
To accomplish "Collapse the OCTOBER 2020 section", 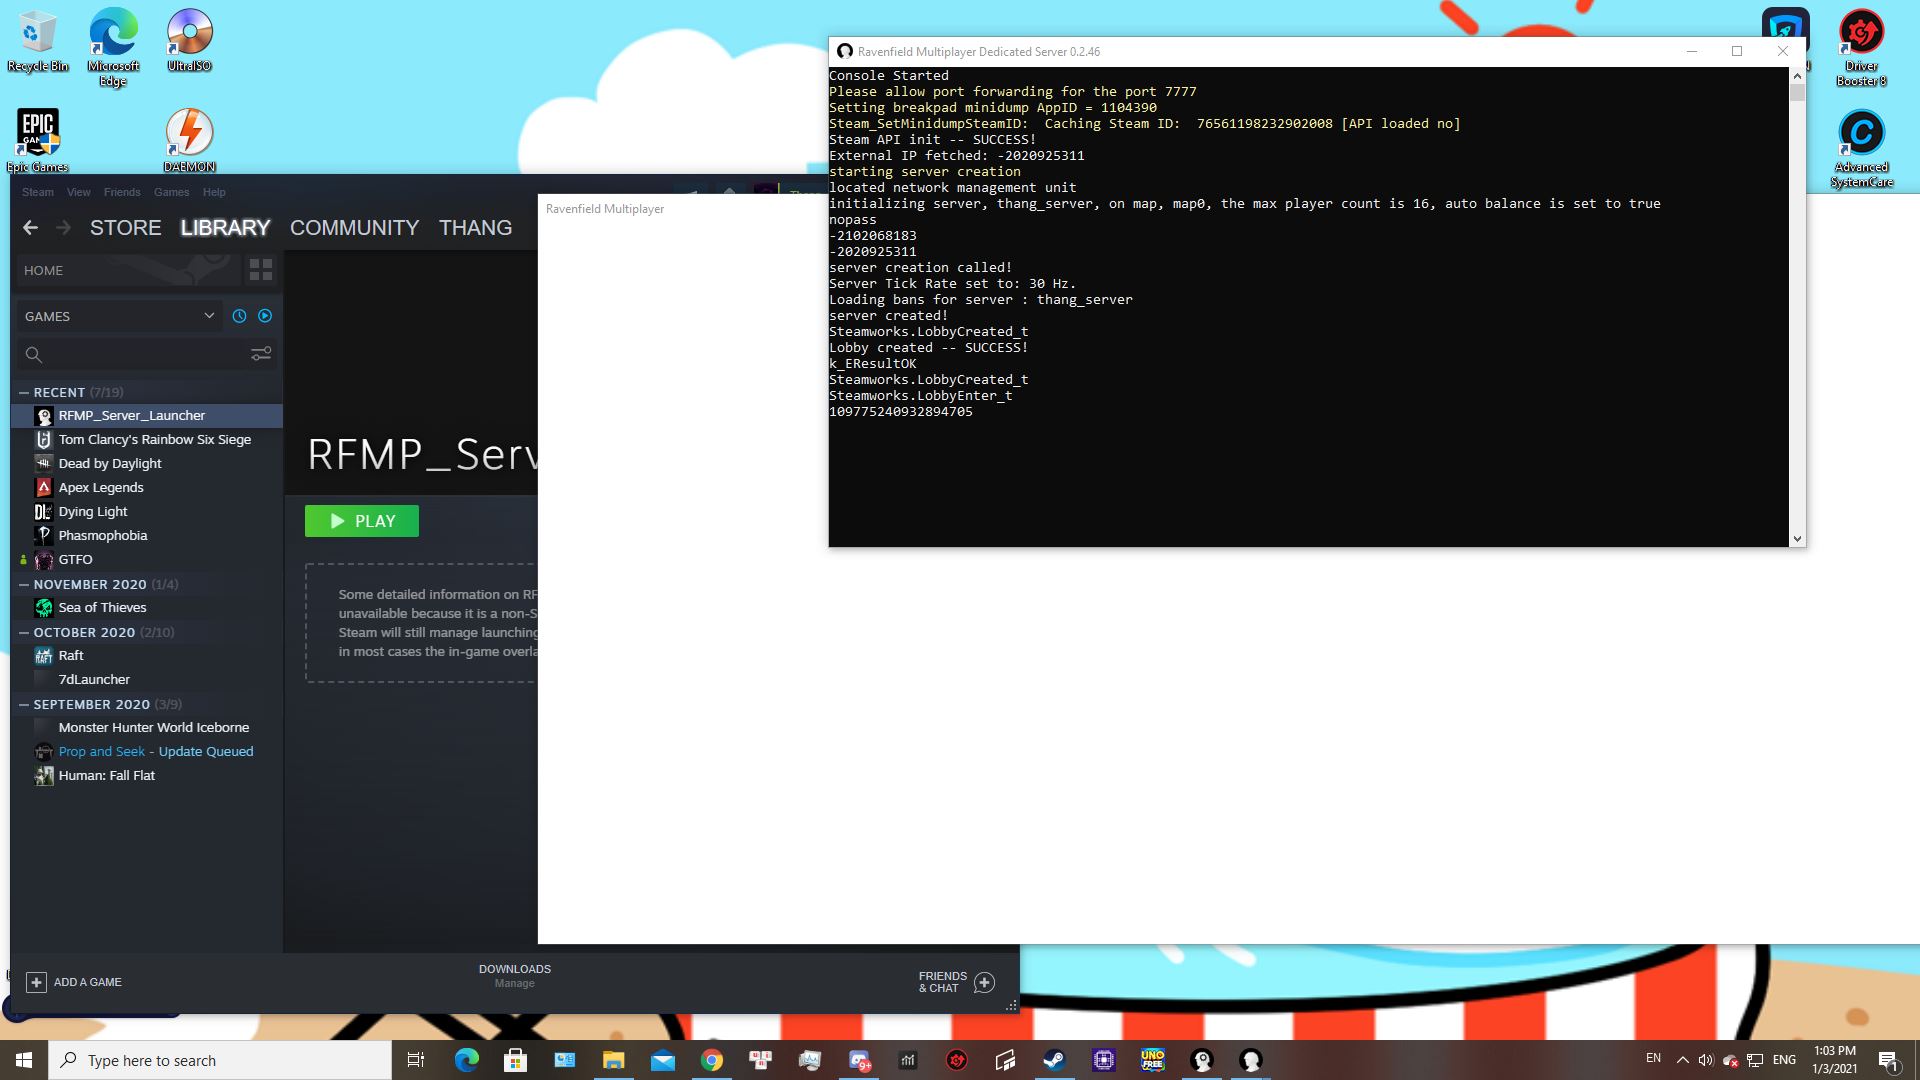I will (x=24, y=633).
